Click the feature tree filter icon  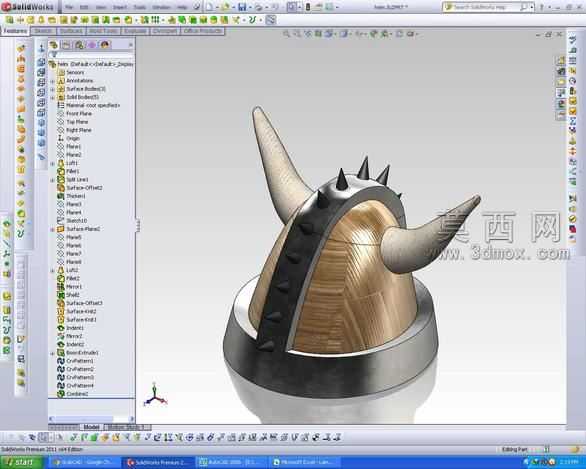tap(53, 55)
